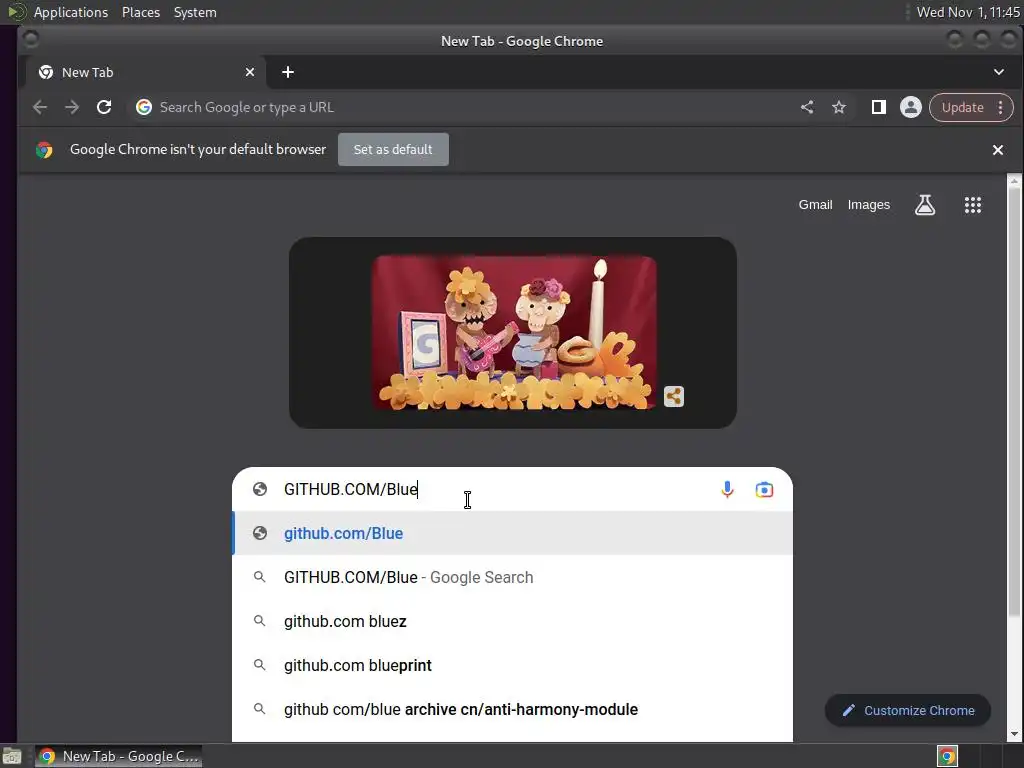Click the address bar URL field
The width and height of the screenshot is (1024, 768).
(457, 107)
